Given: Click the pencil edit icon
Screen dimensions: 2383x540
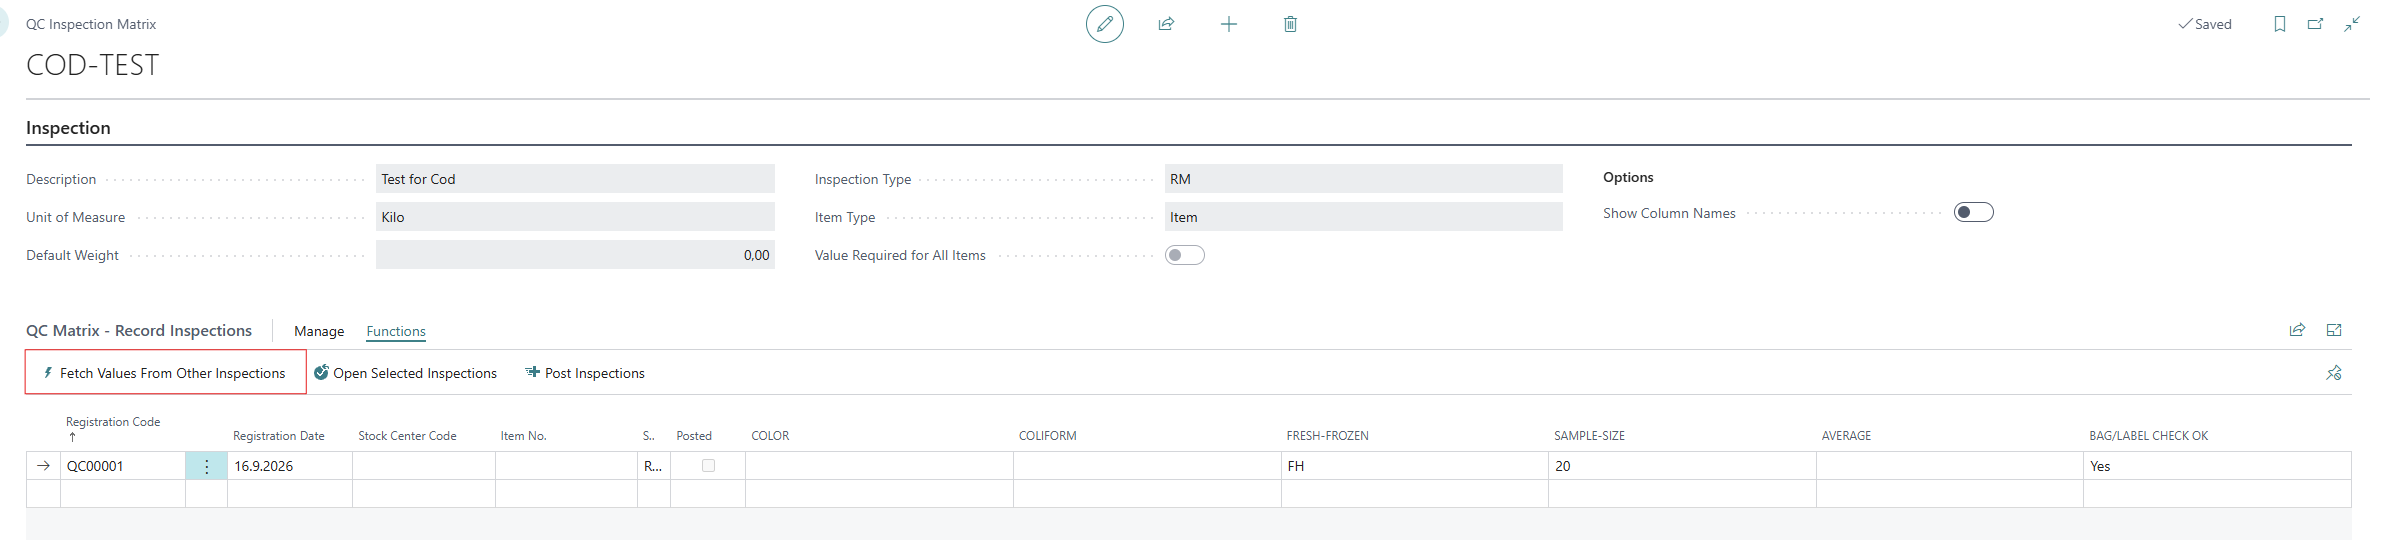Looking at the screenshot, I should coord(1104,24).
